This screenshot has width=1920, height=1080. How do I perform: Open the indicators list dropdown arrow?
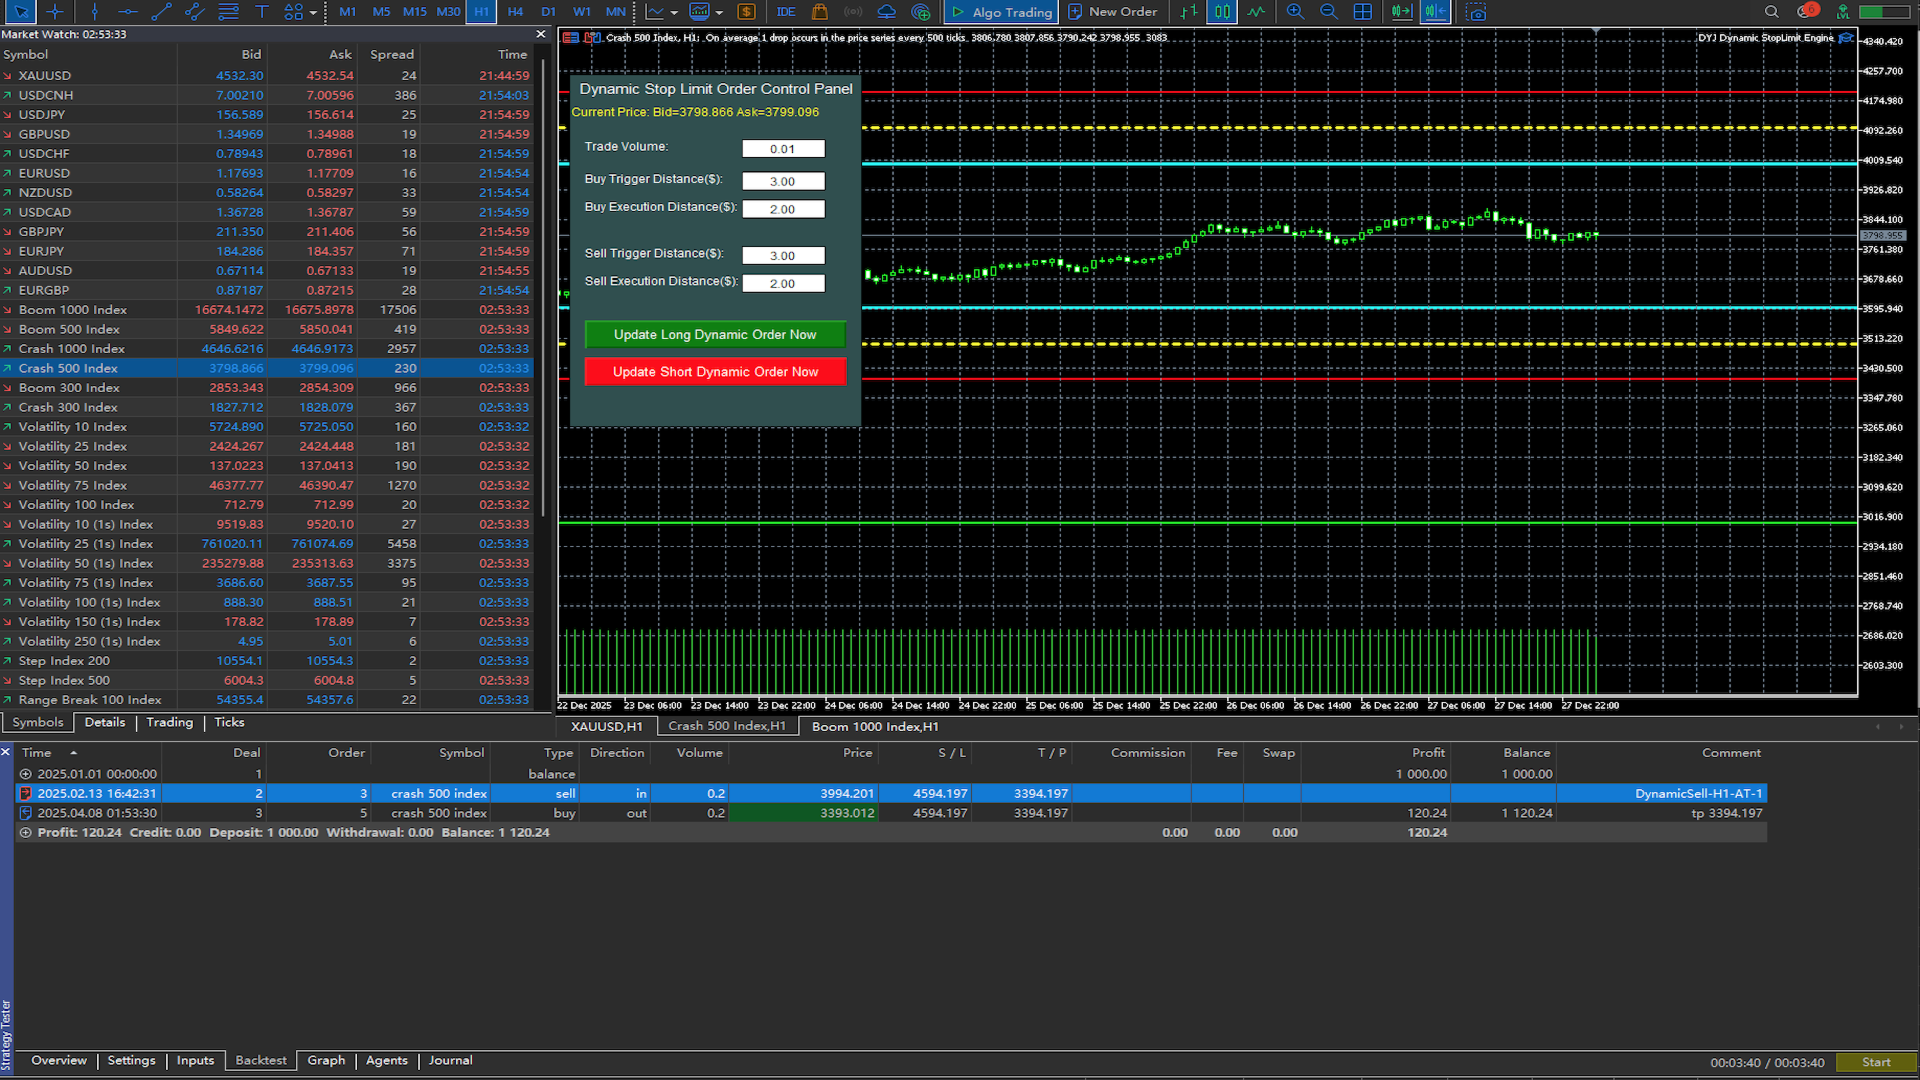pyautogui.click(x=674, y=13)
